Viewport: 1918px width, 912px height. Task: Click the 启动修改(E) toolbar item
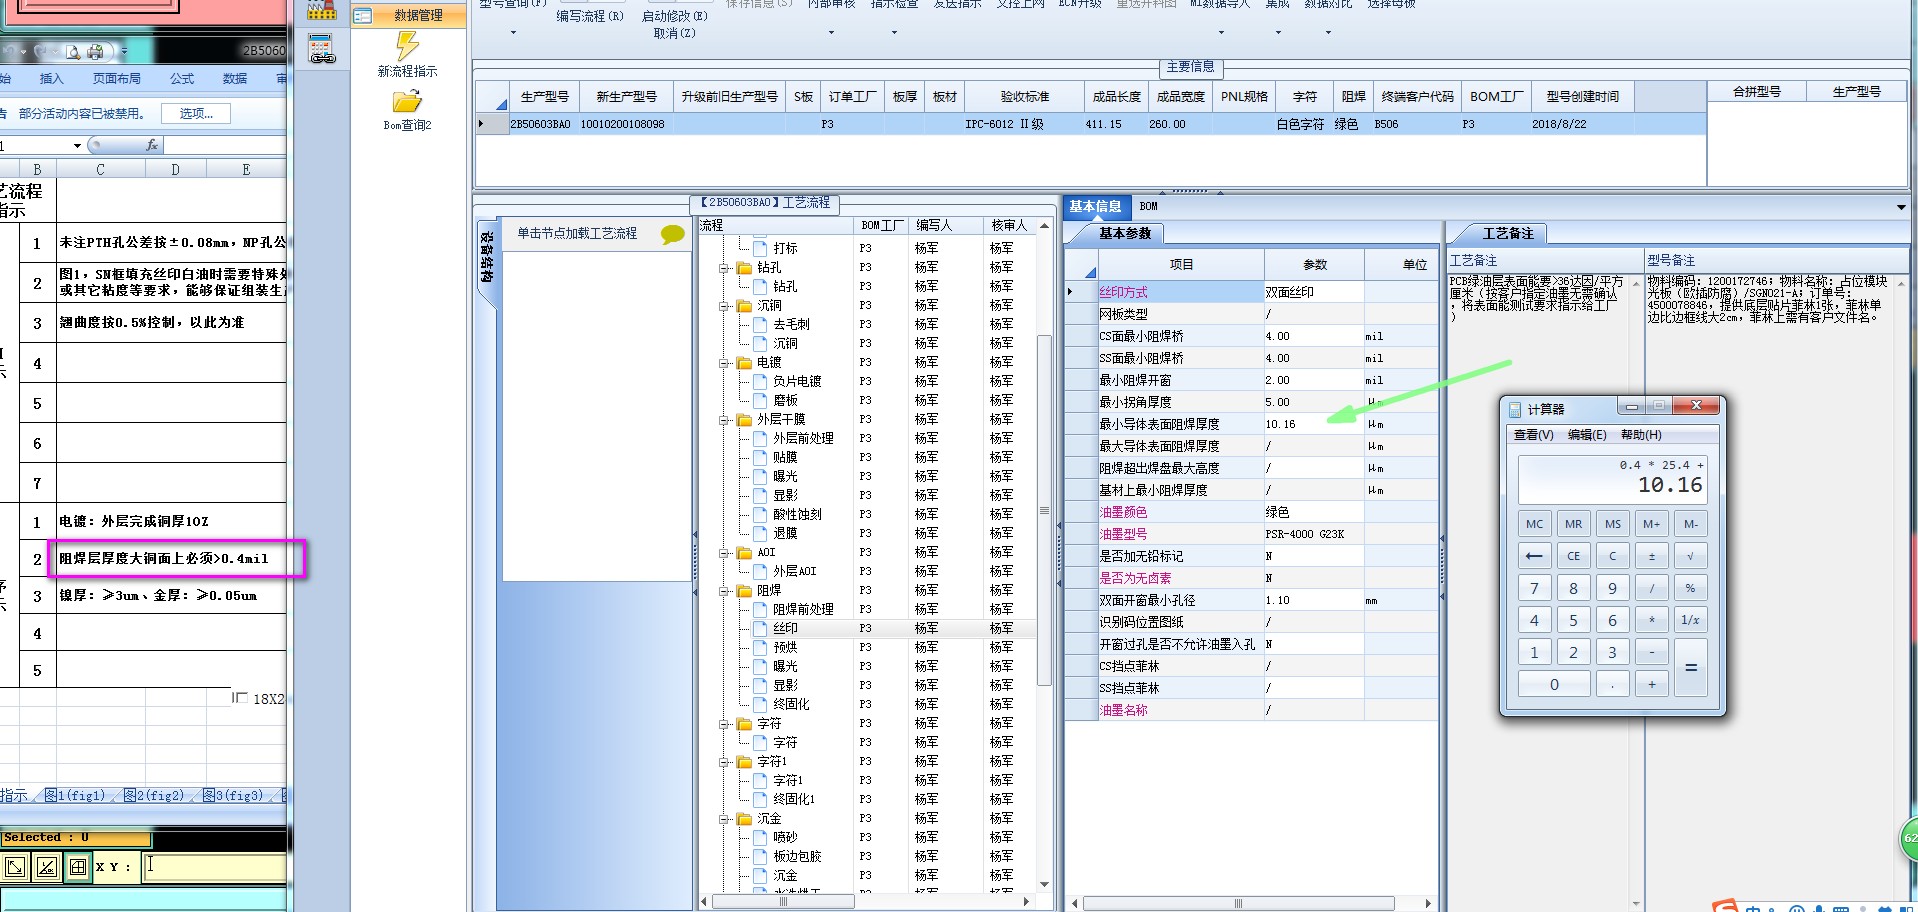[675, 16]
